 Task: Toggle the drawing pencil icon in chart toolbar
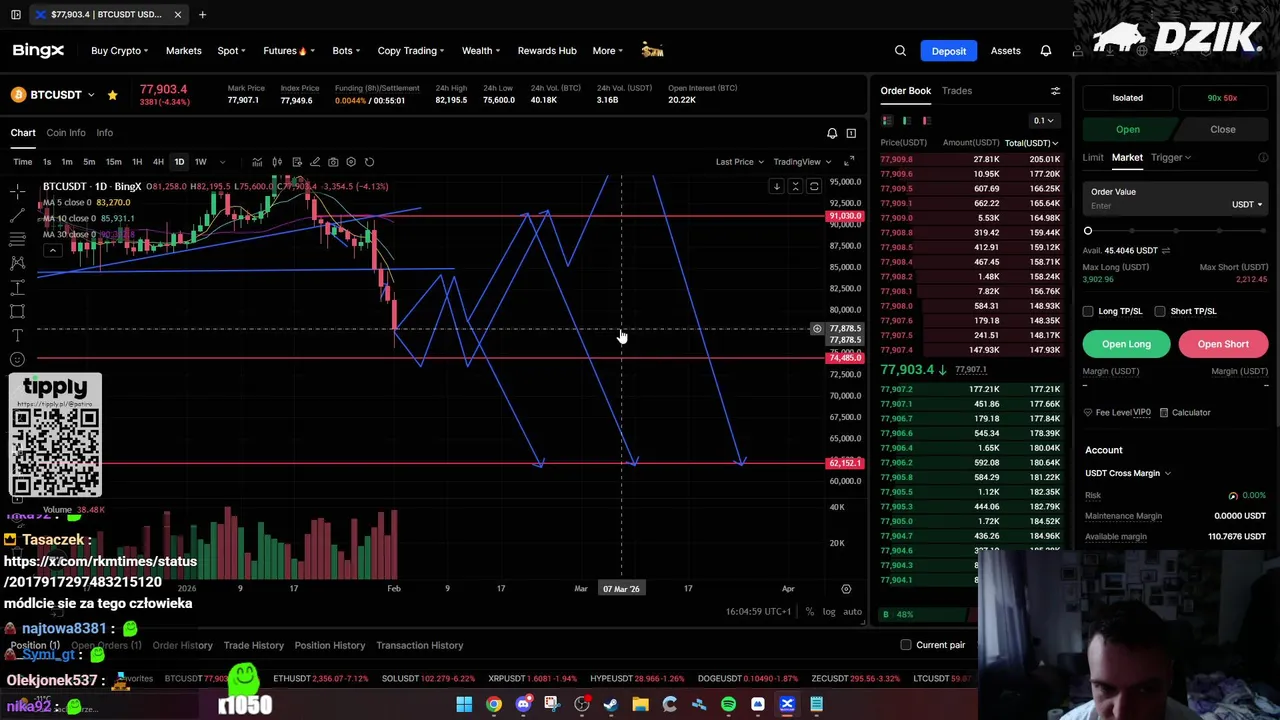click(x=314, y=162)
